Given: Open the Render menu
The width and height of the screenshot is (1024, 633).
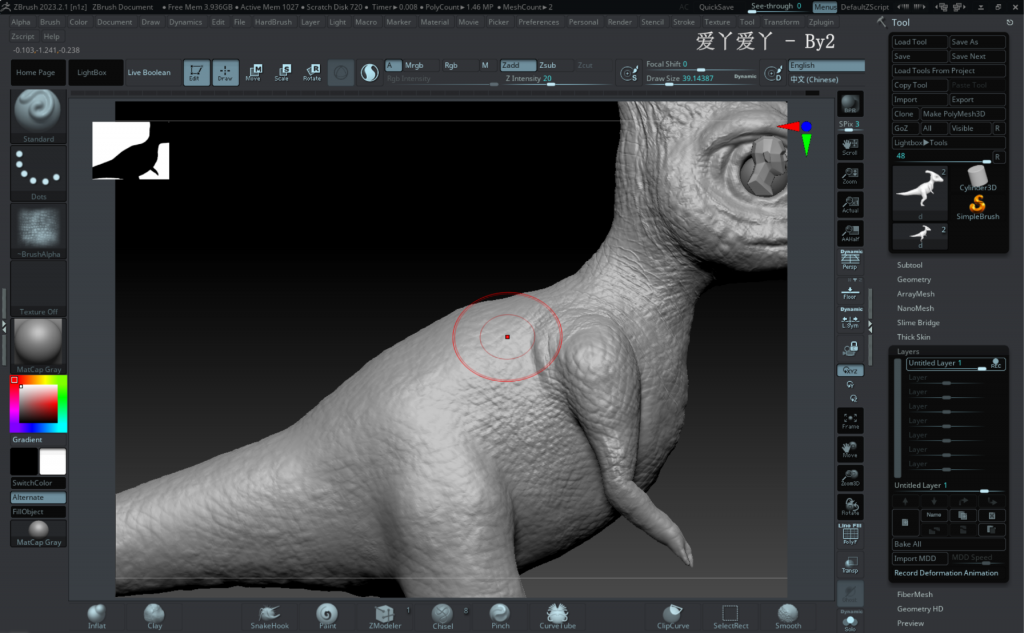Looking at the screenshot, I should pos(620,22).
